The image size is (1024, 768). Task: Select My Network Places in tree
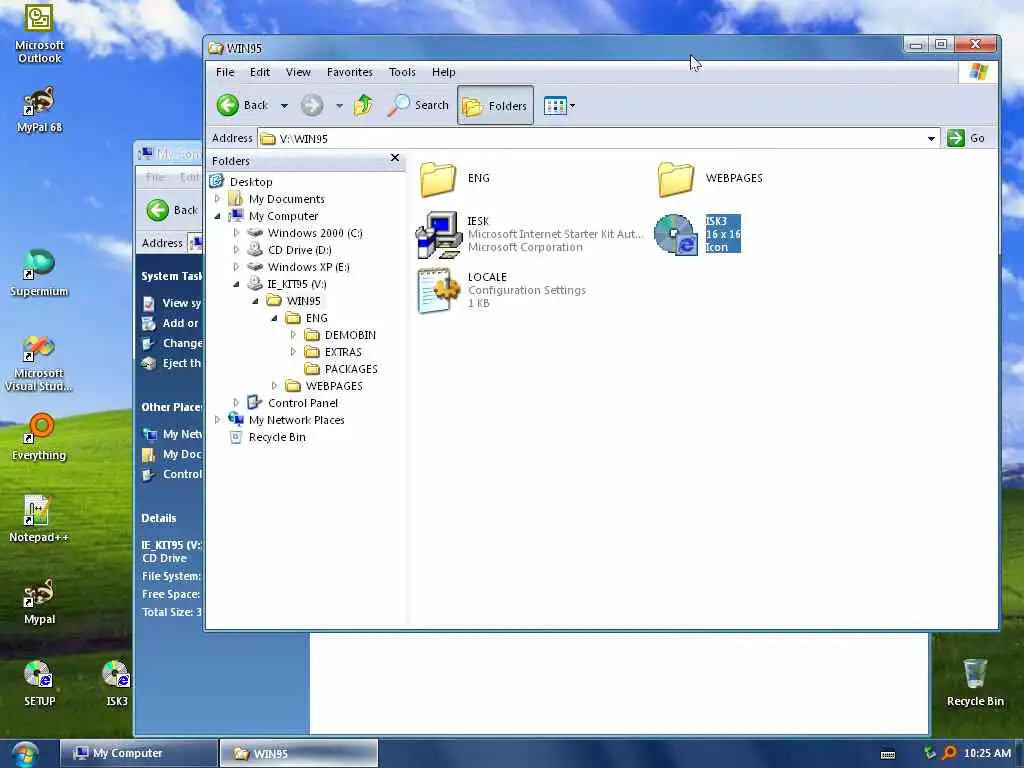pos(296,420)
